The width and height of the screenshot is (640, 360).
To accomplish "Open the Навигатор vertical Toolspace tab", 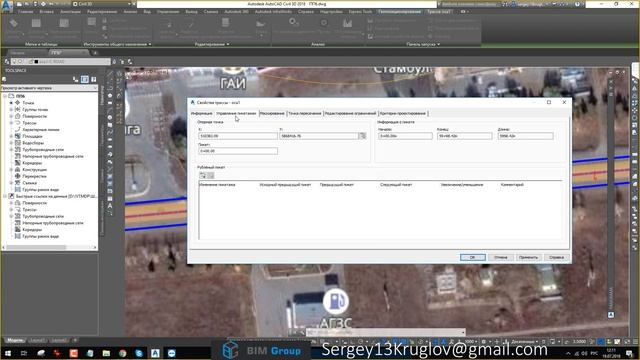I will 102,96.
